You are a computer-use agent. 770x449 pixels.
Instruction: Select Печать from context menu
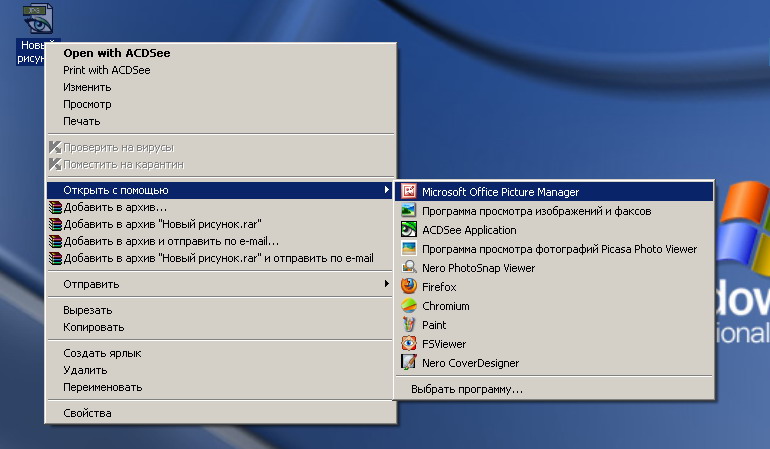click(x=220, y=121)
